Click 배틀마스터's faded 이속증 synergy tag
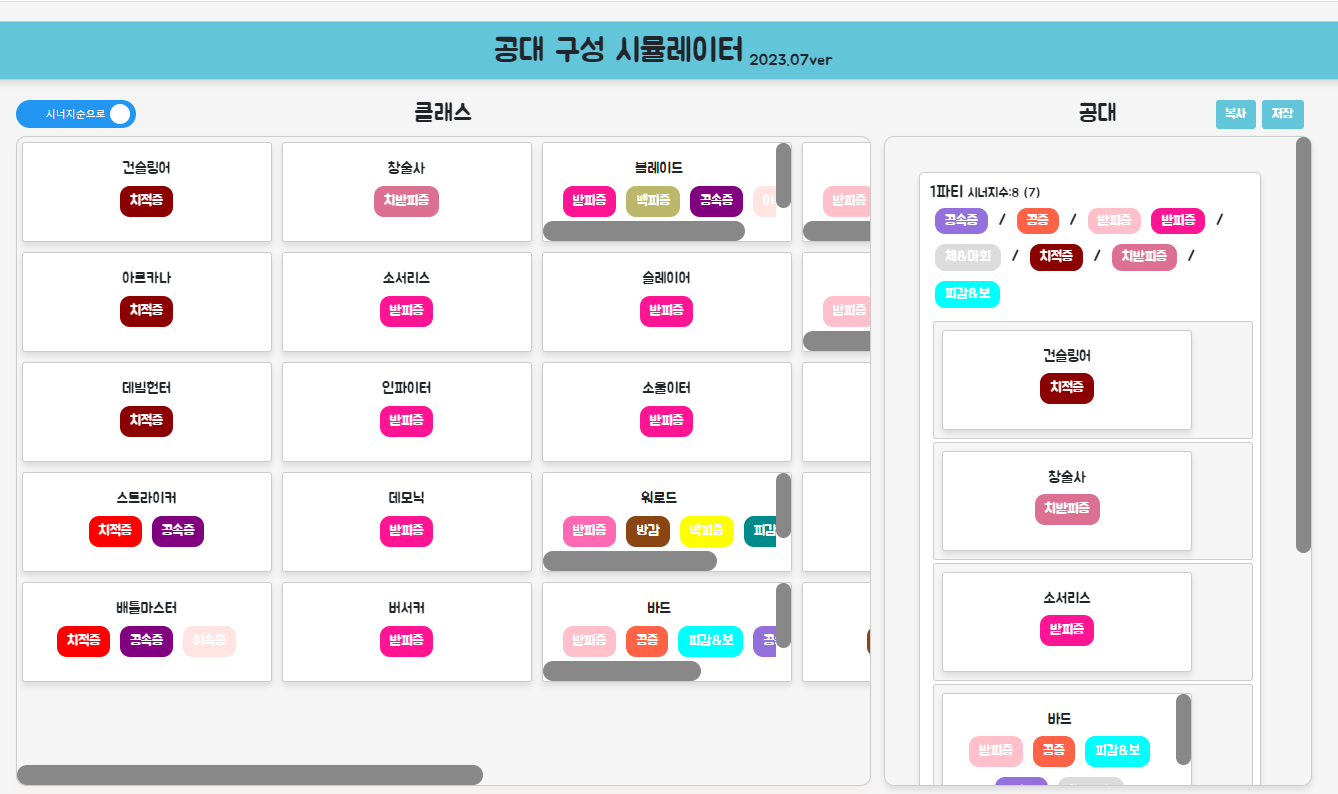 pyautogui.click(x=209, y=641)
